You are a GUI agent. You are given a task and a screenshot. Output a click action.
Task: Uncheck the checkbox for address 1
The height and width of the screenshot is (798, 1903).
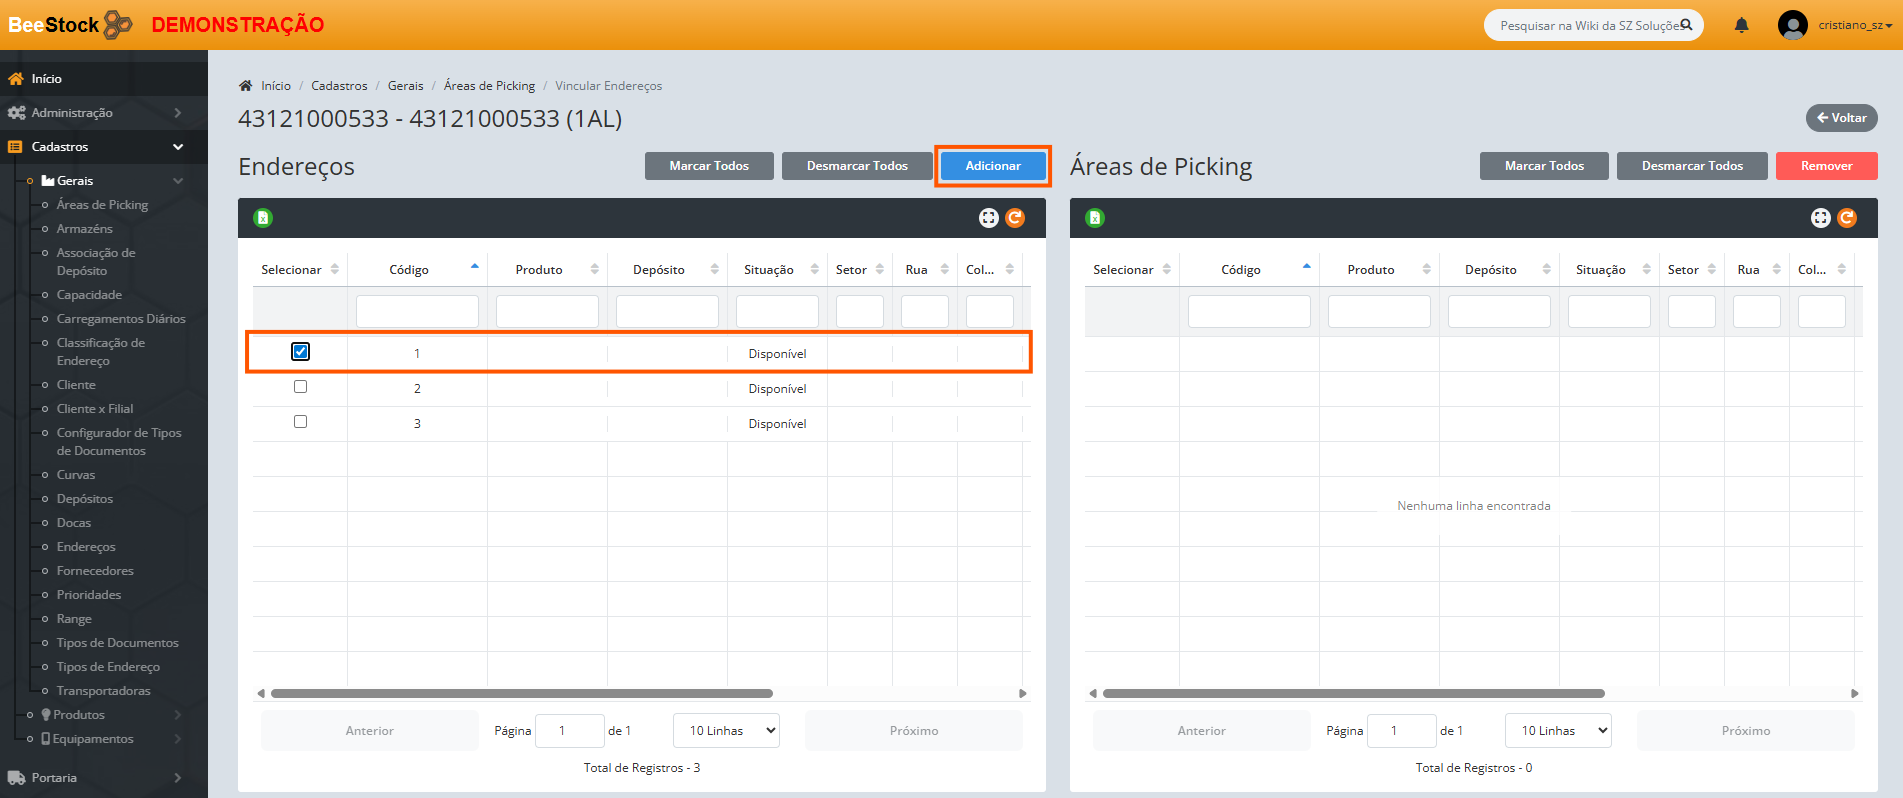tap(300, 352)
